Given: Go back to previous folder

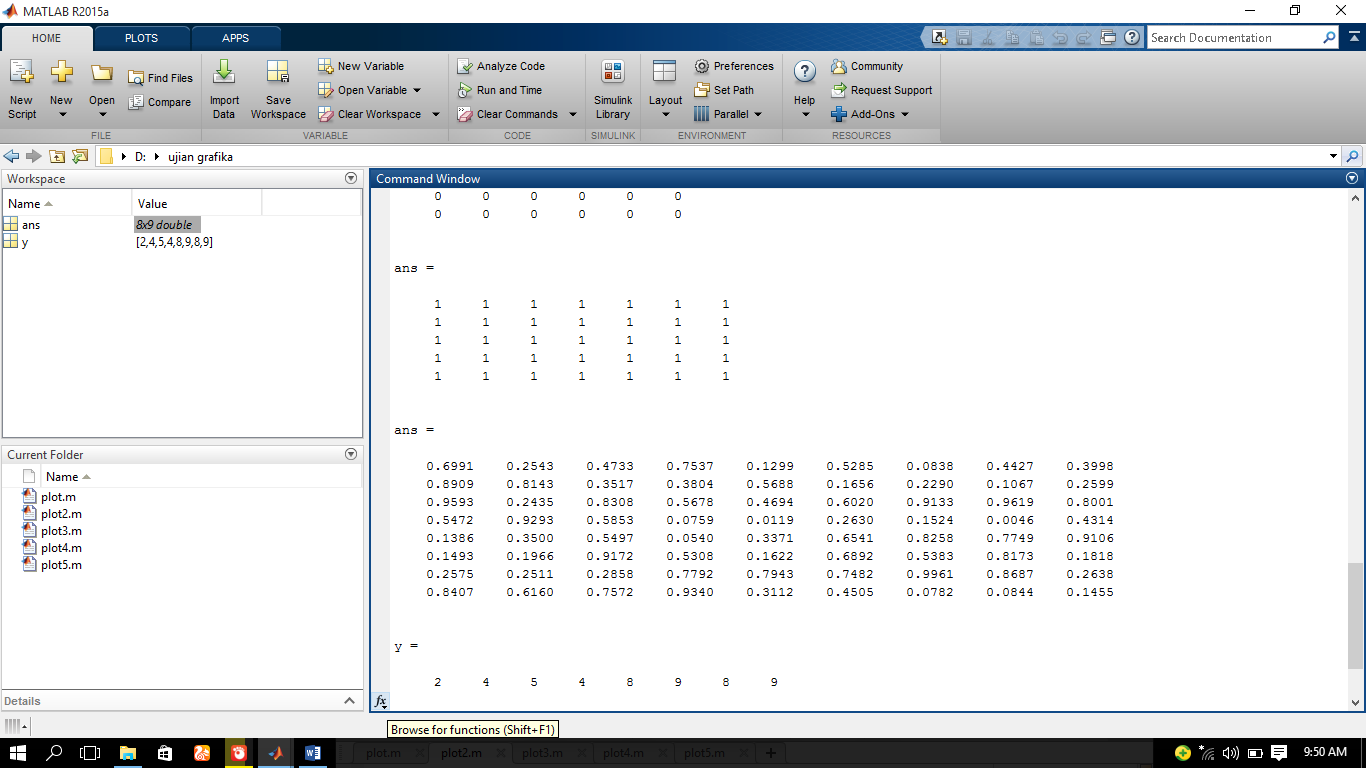Looking at the screenshot, I should pos(12,156).
